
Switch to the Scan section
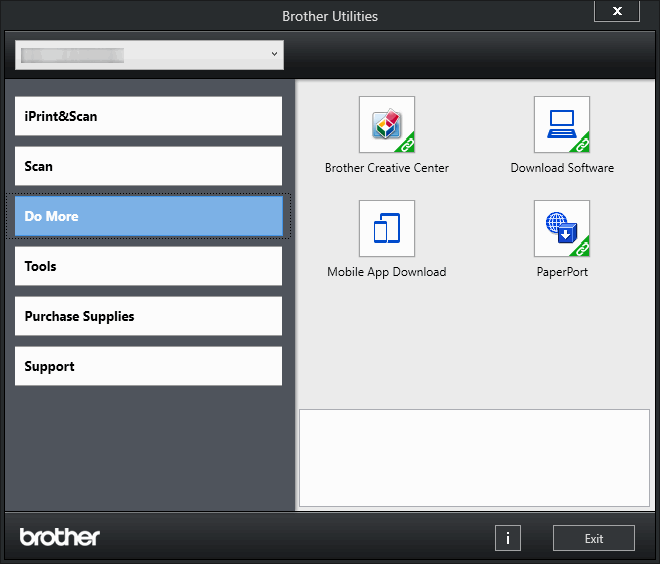coord(148,166)
